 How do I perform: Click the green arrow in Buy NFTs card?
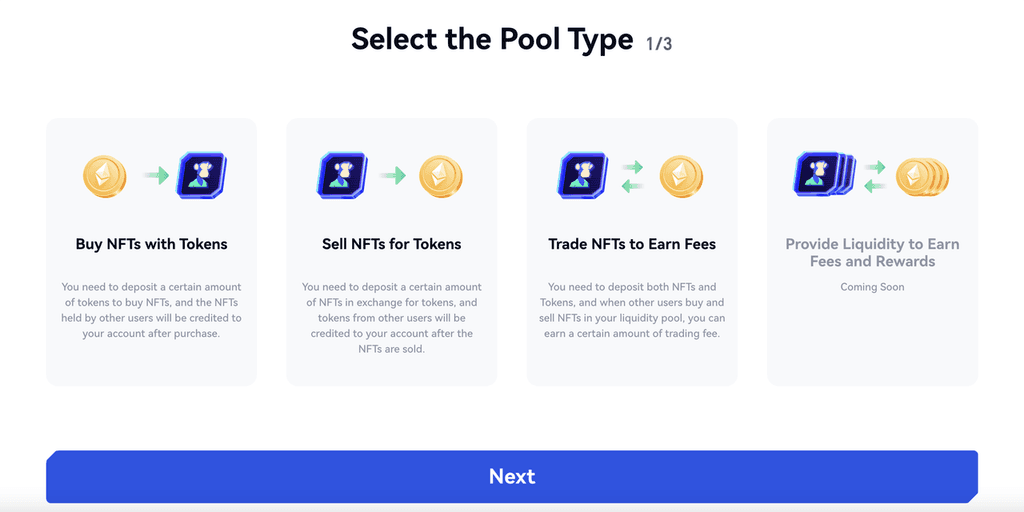155,176
